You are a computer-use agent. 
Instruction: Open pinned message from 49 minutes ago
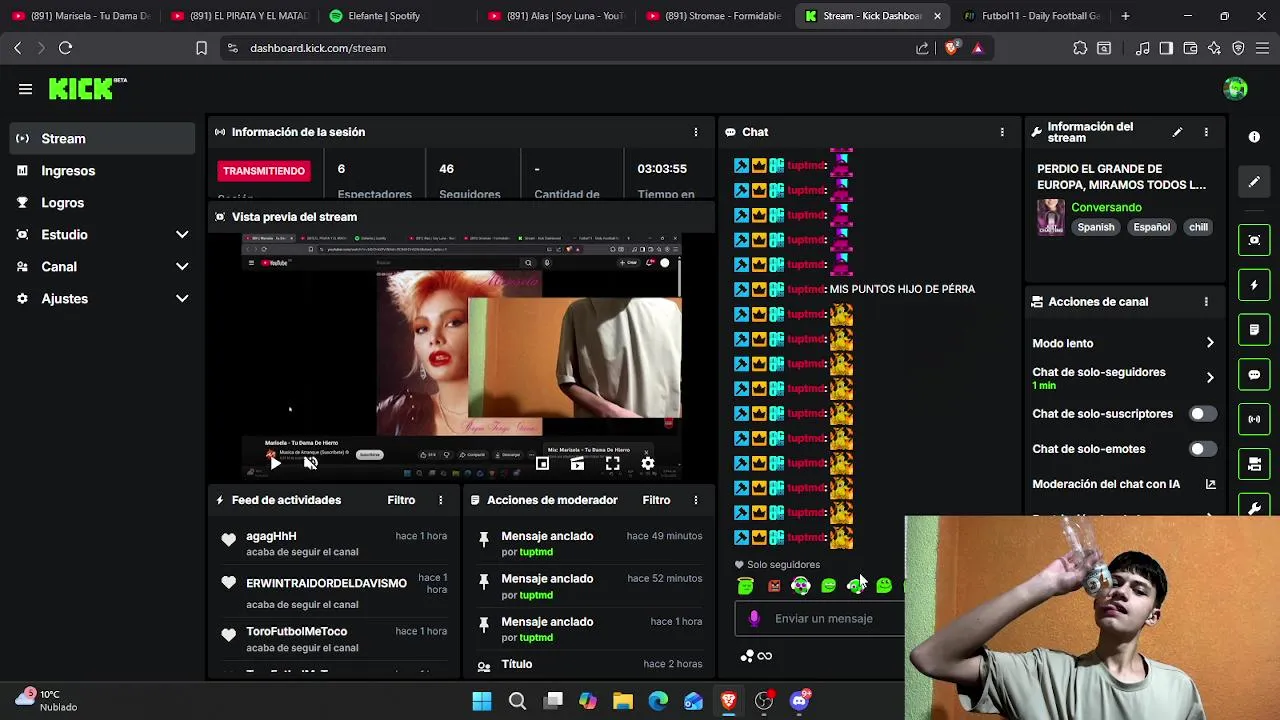(x=590, y=543)
